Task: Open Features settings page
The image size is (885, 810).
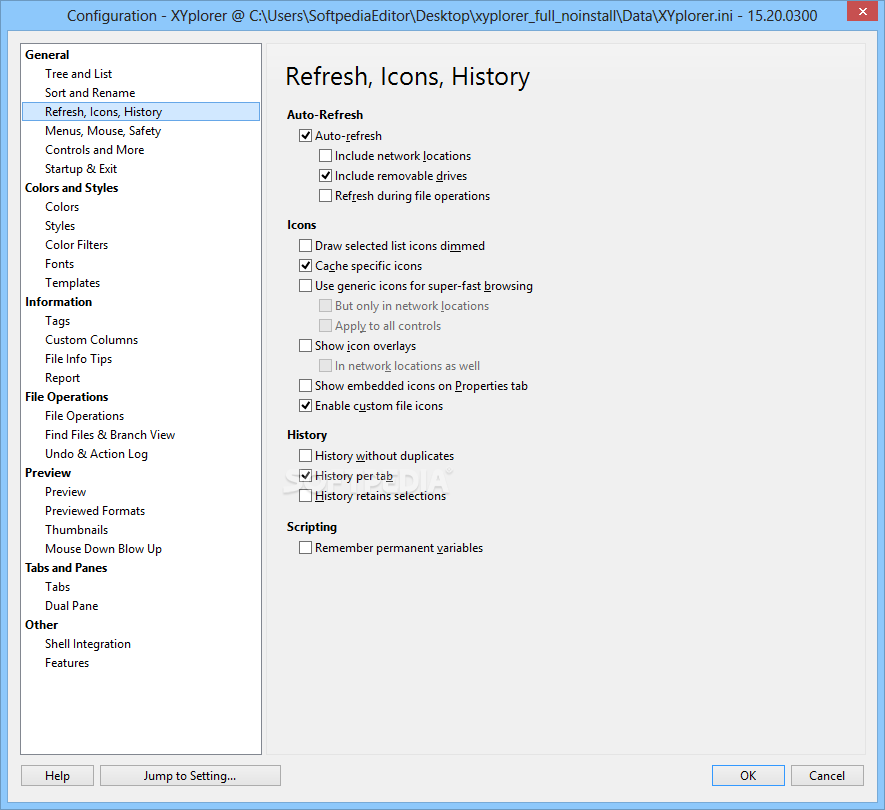Action: pyautogui.click(x=67, y=663)
